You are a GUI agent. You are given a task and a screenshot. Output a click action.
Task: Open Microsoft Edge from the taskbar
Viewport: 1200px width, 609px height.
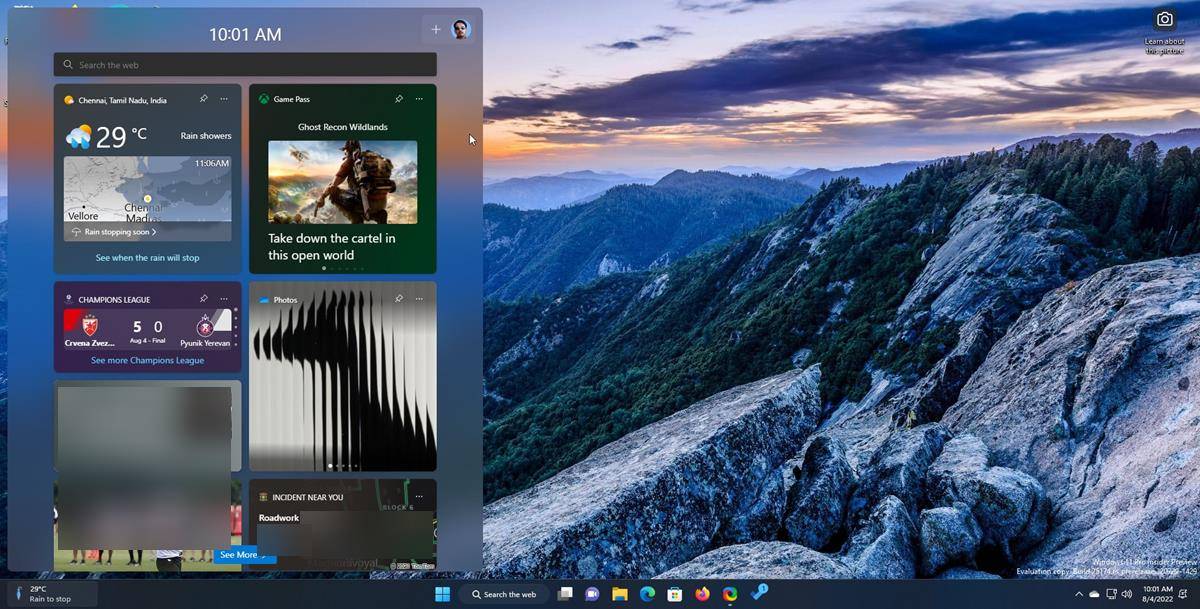point(646,594)
